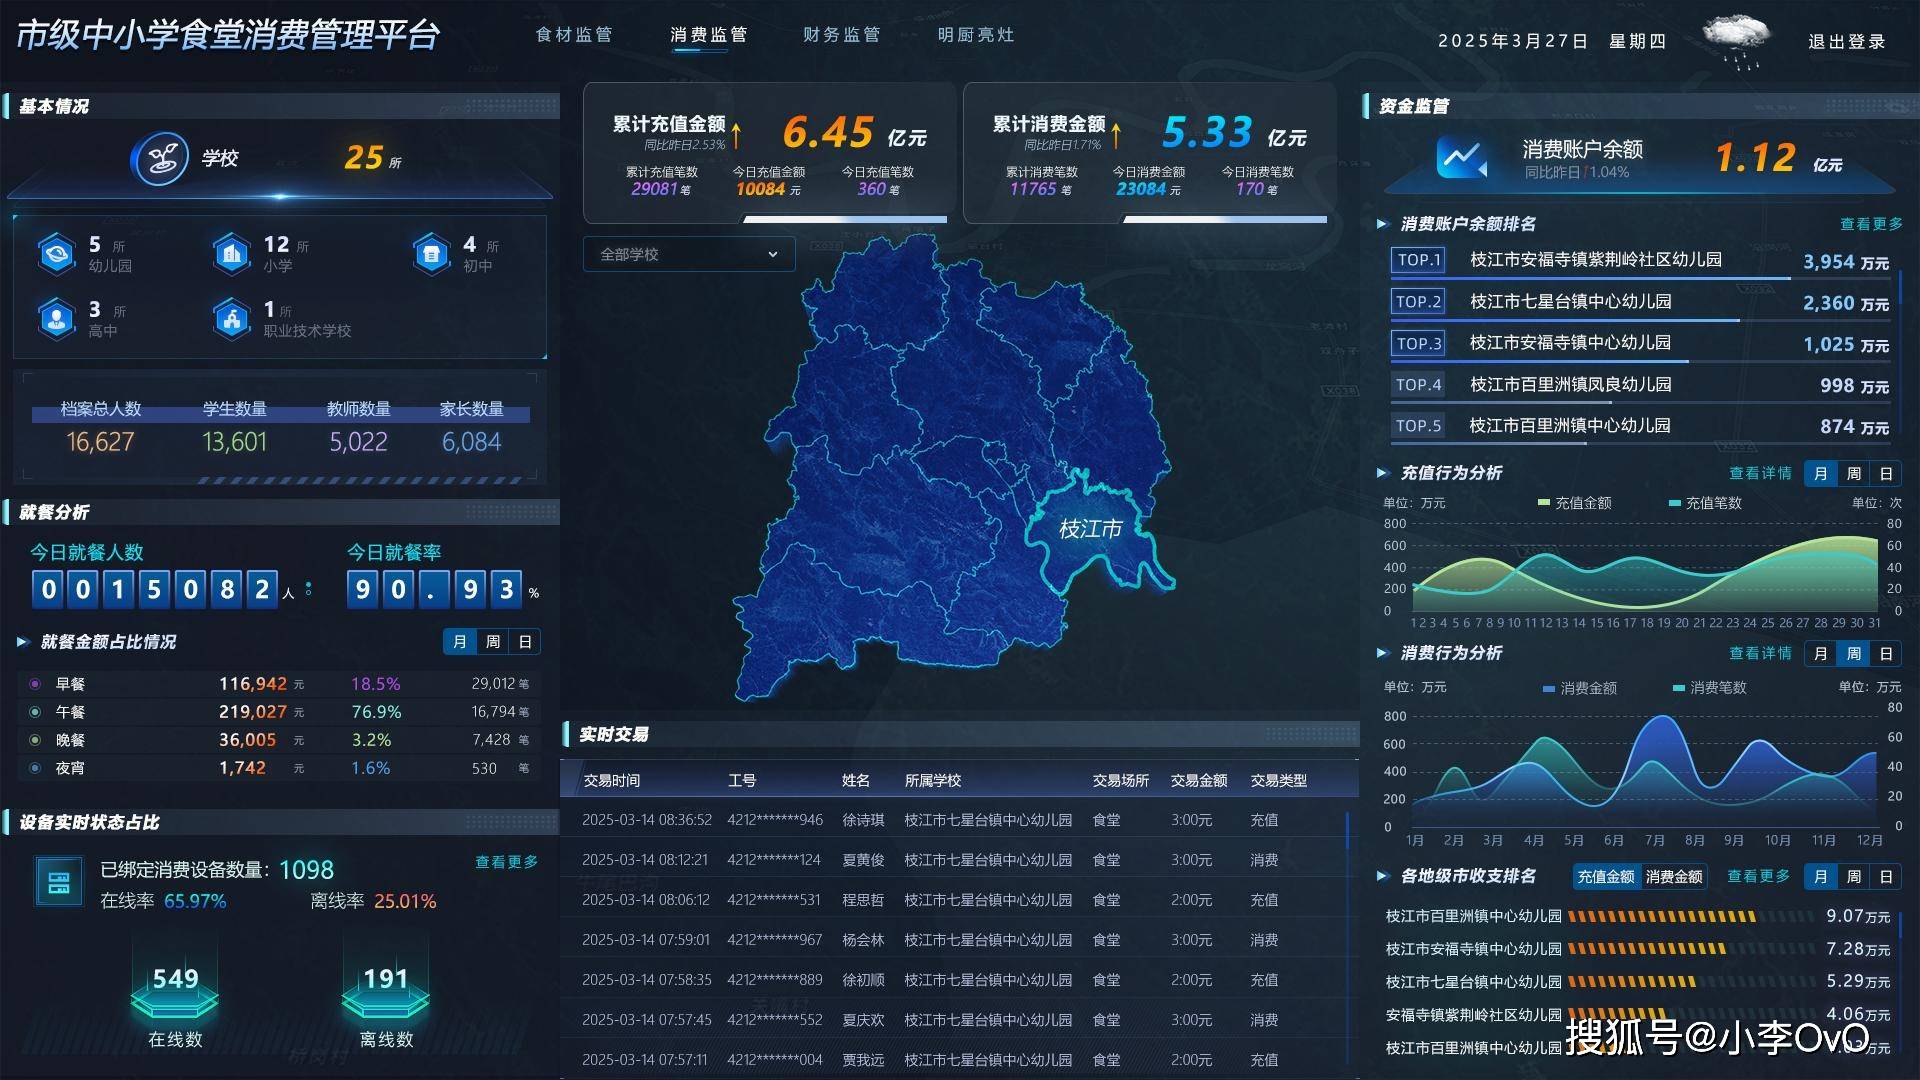The height and width of the screenshot is (1080, 1920).
Task: Click 查看更多 in device status section
Action: pyautogui.click(x=506, y=862)
